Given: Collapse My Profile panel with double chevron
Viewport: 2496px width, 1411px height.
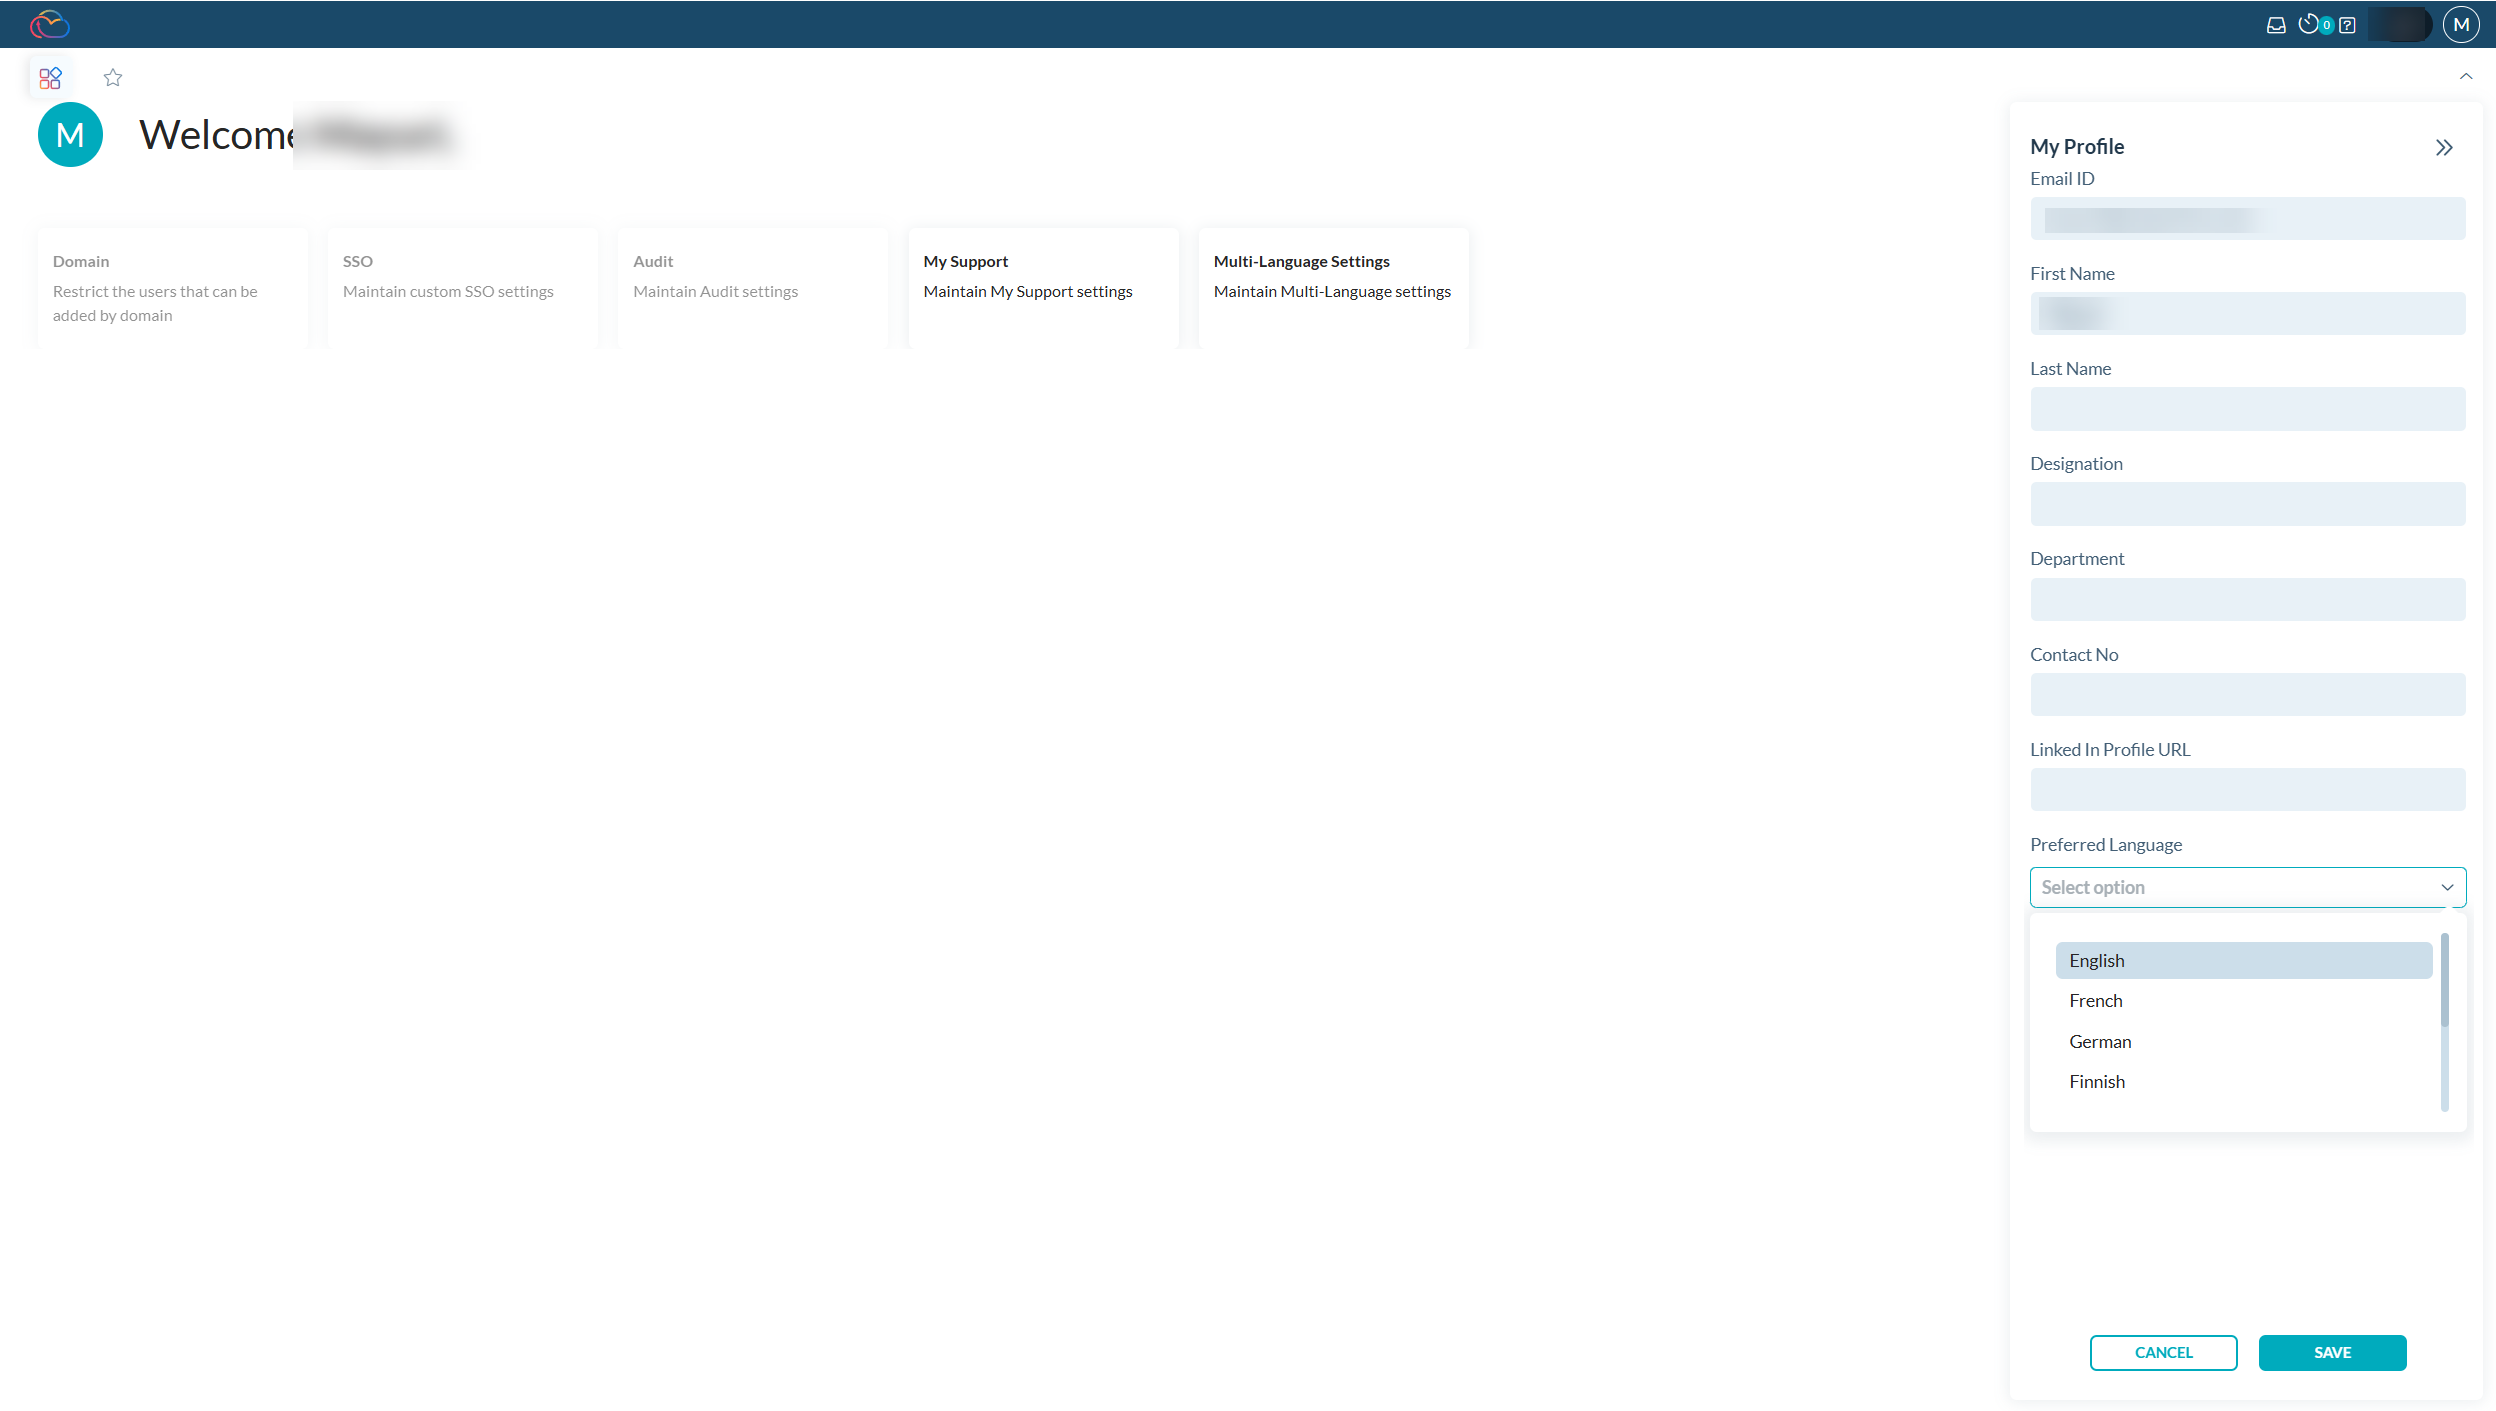Looking at the screenshot, I should click(2444, 148).
